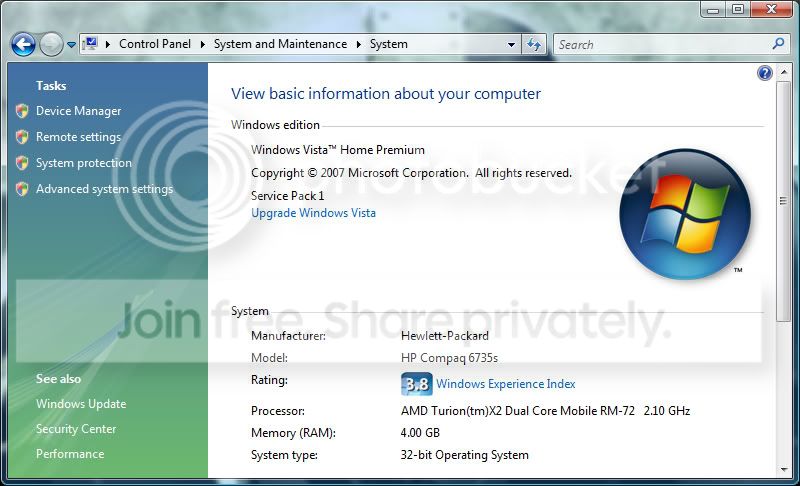Select the System breadcrumb
Viewport: 800px width, 486px height.
388,44
